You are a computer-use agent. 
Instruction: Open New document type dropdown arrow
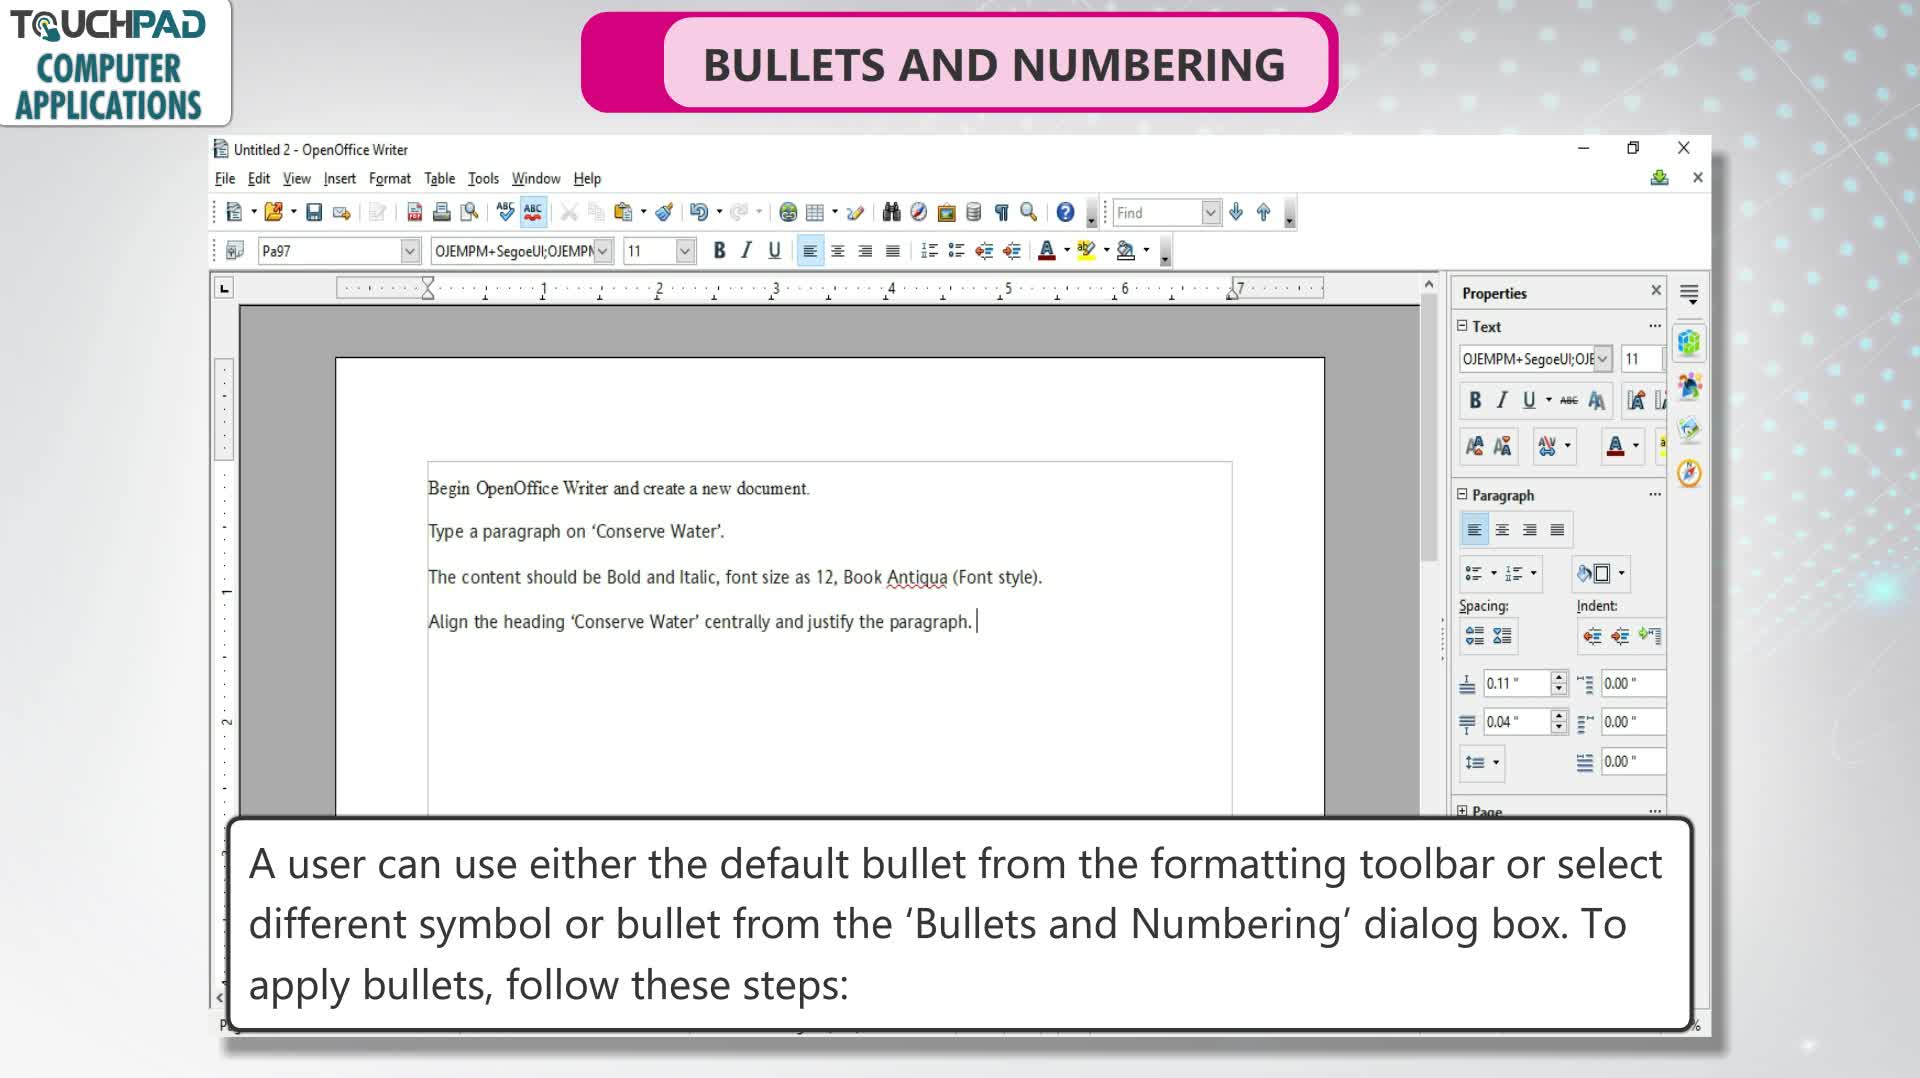coord(254,212)
